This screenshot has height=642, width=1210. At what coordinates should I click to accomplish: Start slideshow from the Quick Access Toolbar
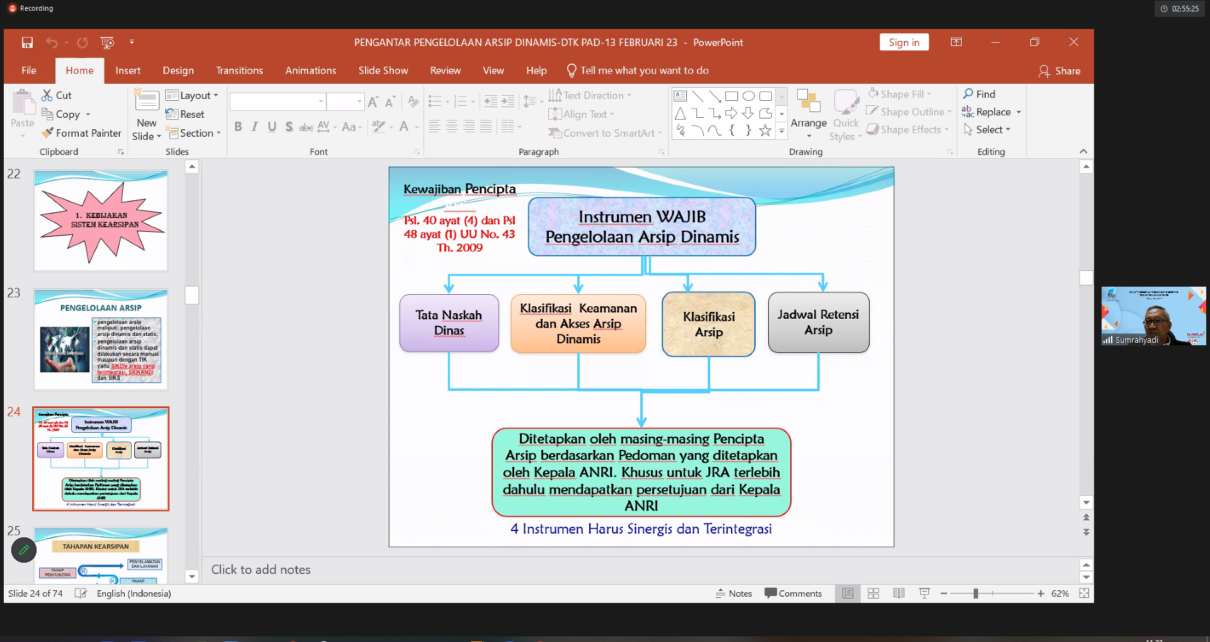pos(107,43)
